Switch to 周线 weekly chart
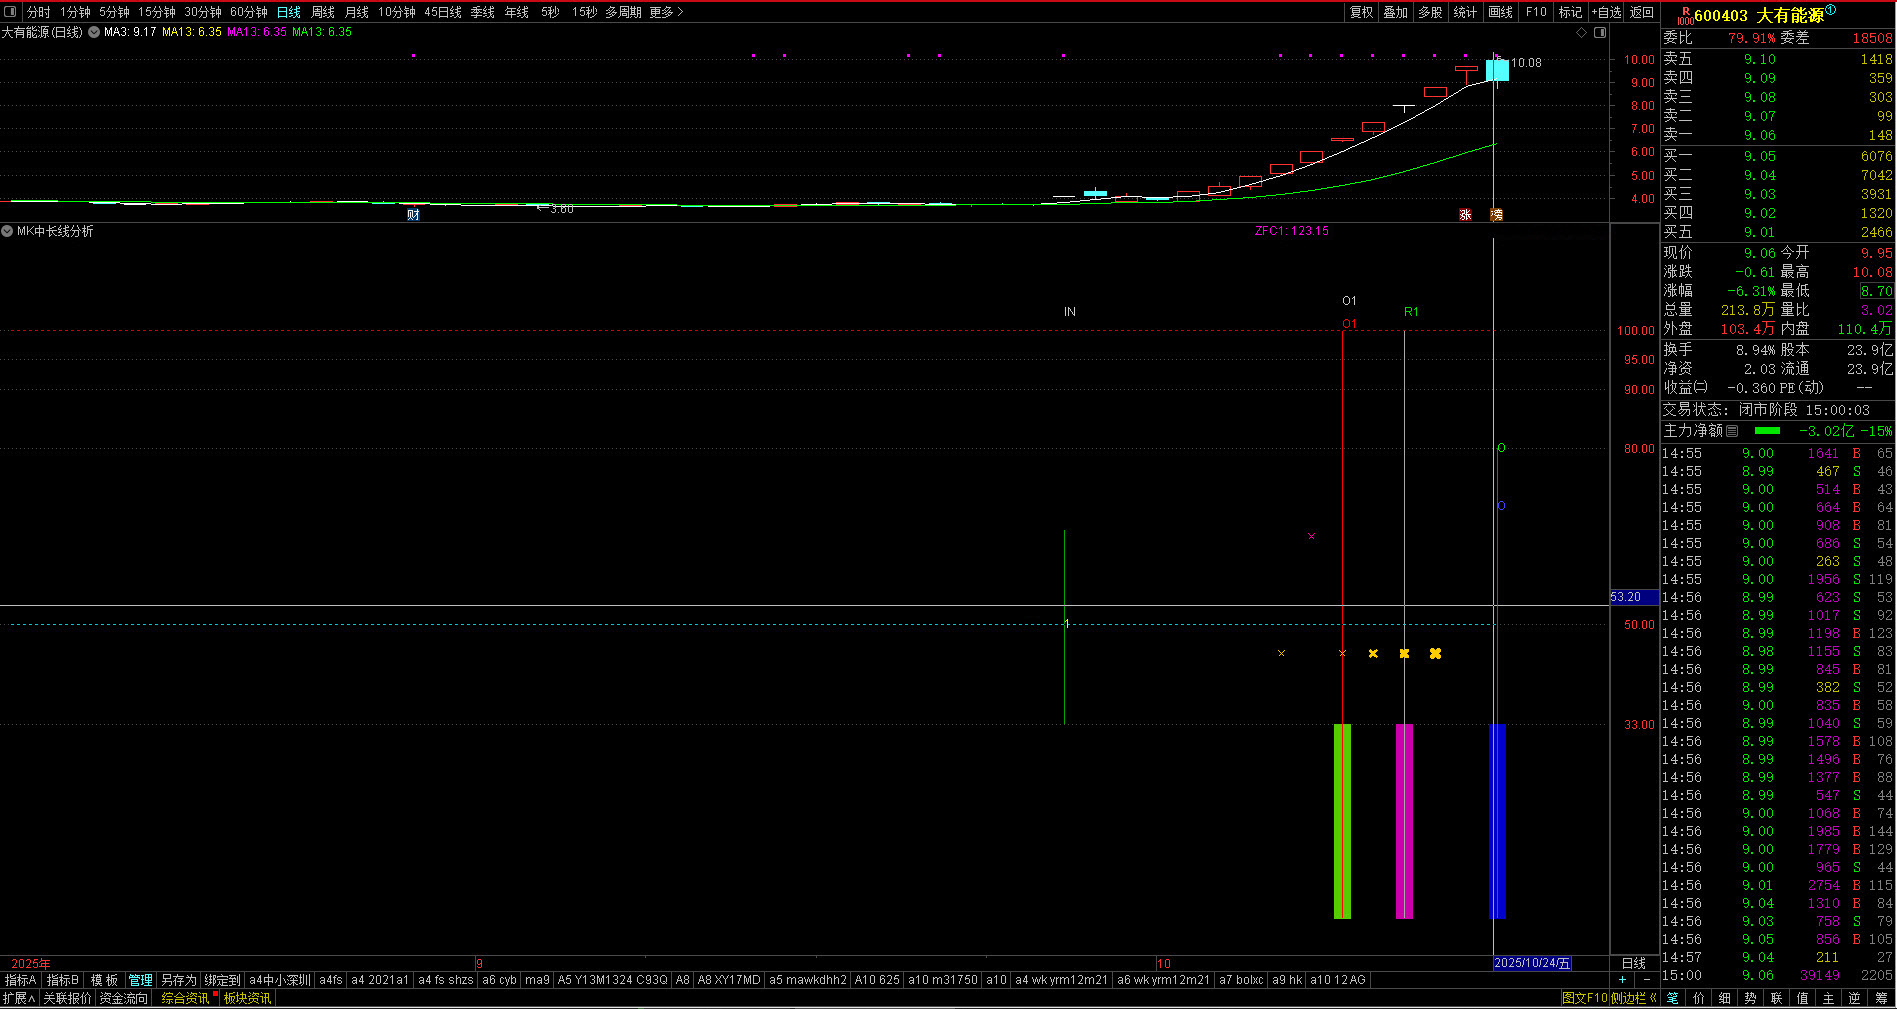 pos(323,12)
